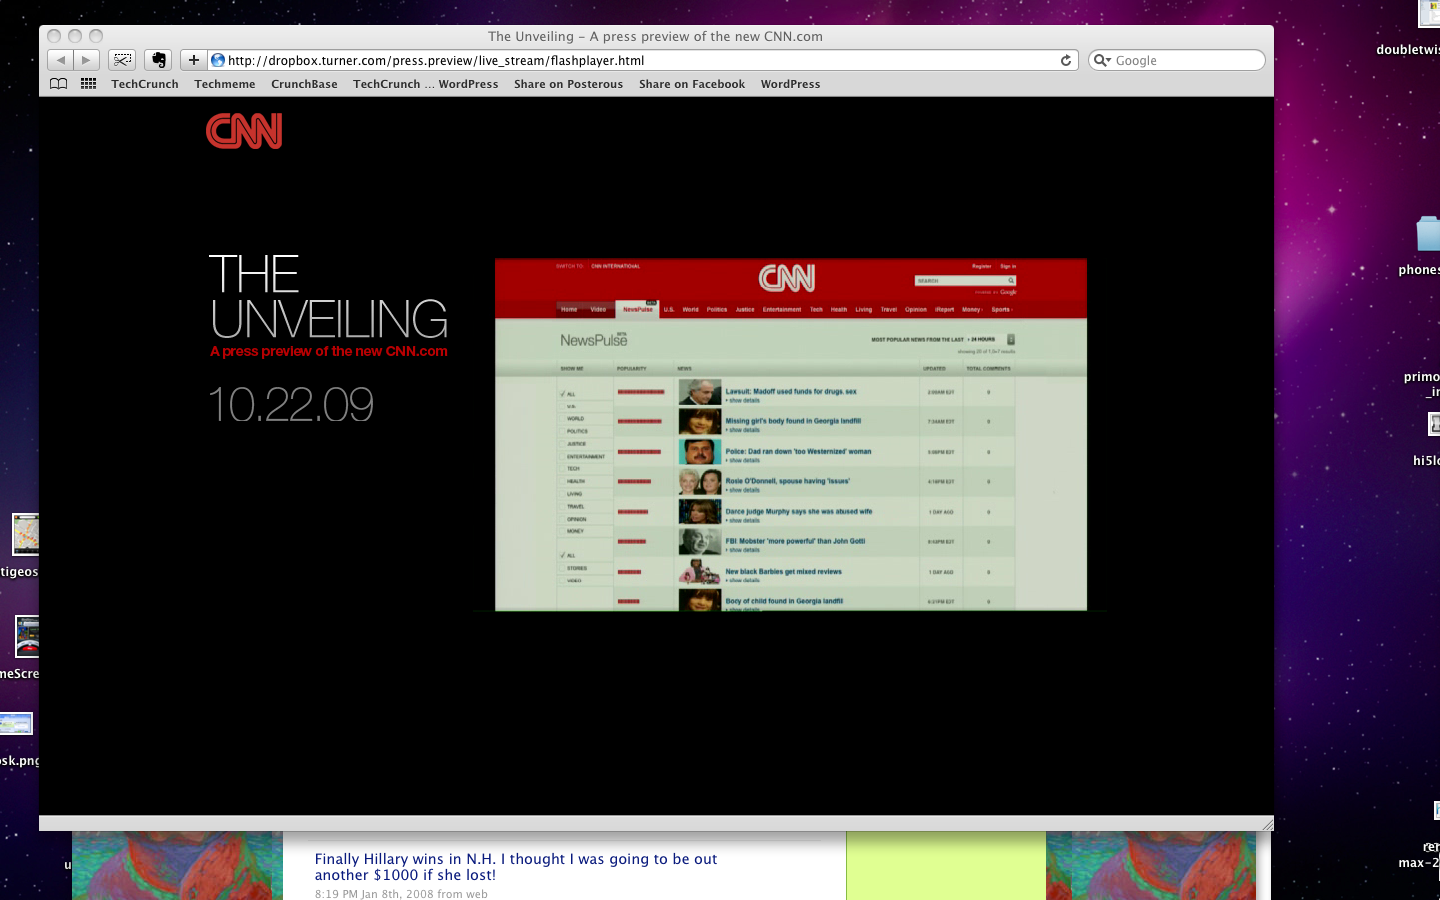Open the Techmeme bookmark
This screenshot has width=1440, height=900.
tap(225, 84)
